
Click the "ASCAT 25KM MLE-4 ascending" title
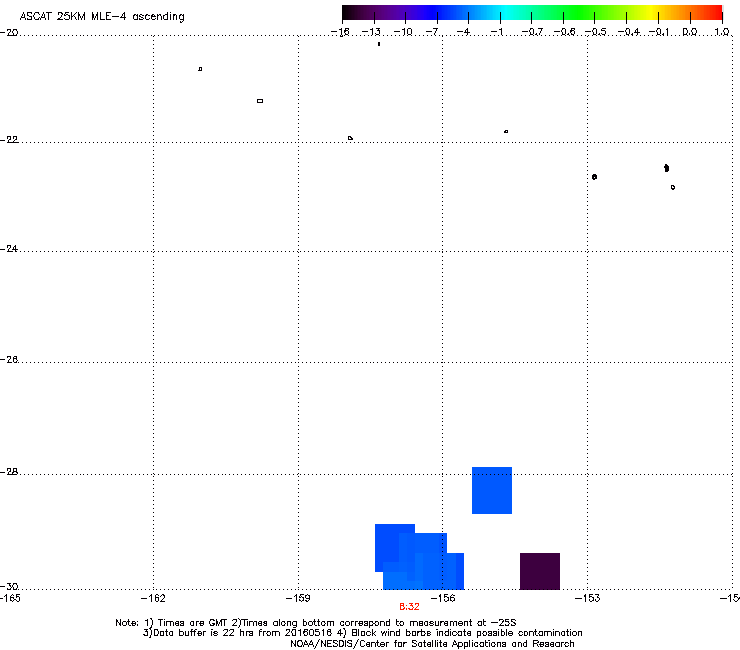[102, 17]
